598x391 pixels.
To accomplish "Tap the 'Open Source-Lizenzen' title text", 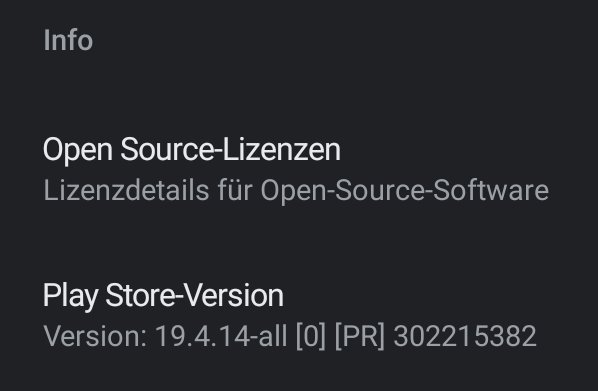I will pos(192,150).
